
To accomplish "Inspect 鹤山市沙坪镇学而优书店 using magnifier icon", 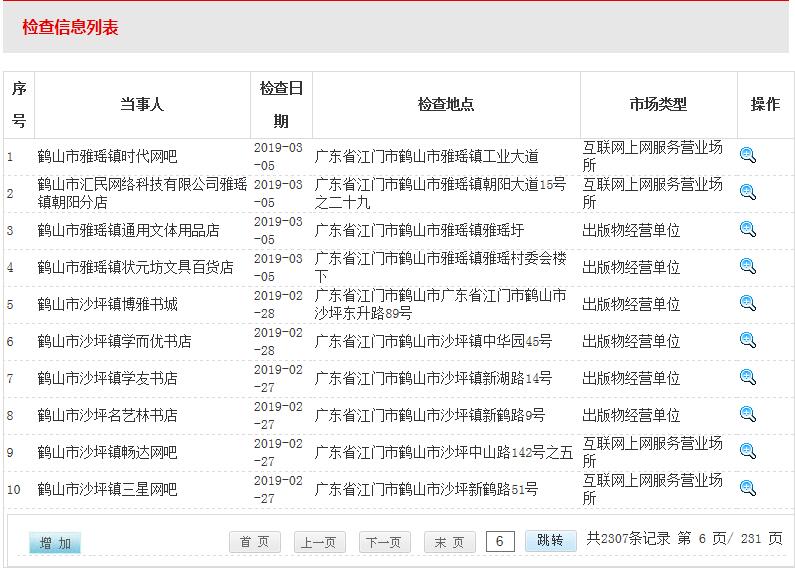I will [748, 340].
